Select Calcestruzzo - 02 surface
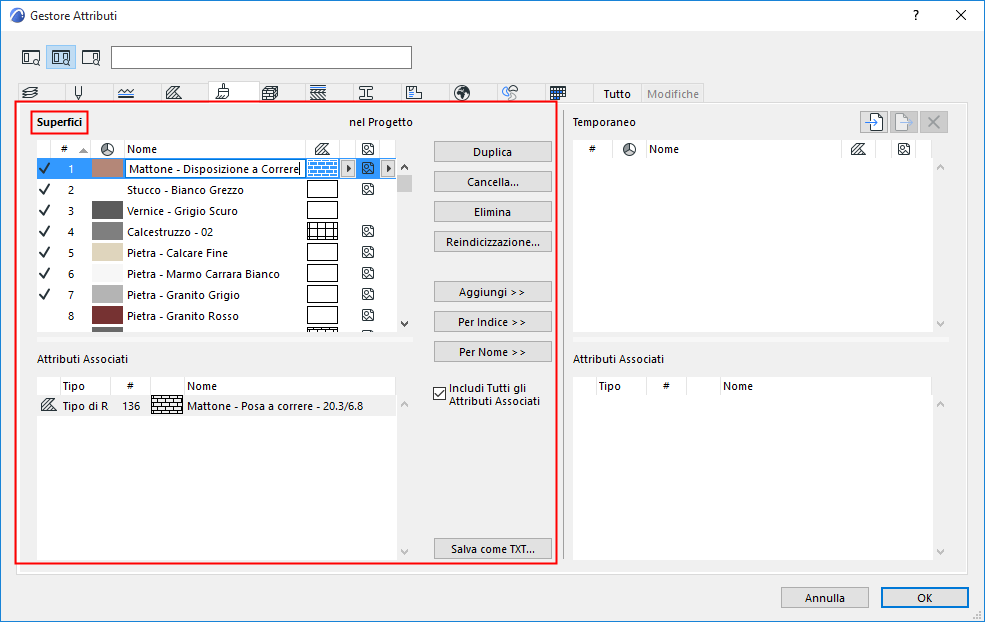This screenshot has width=985, height=622. [x=216, y=232]
